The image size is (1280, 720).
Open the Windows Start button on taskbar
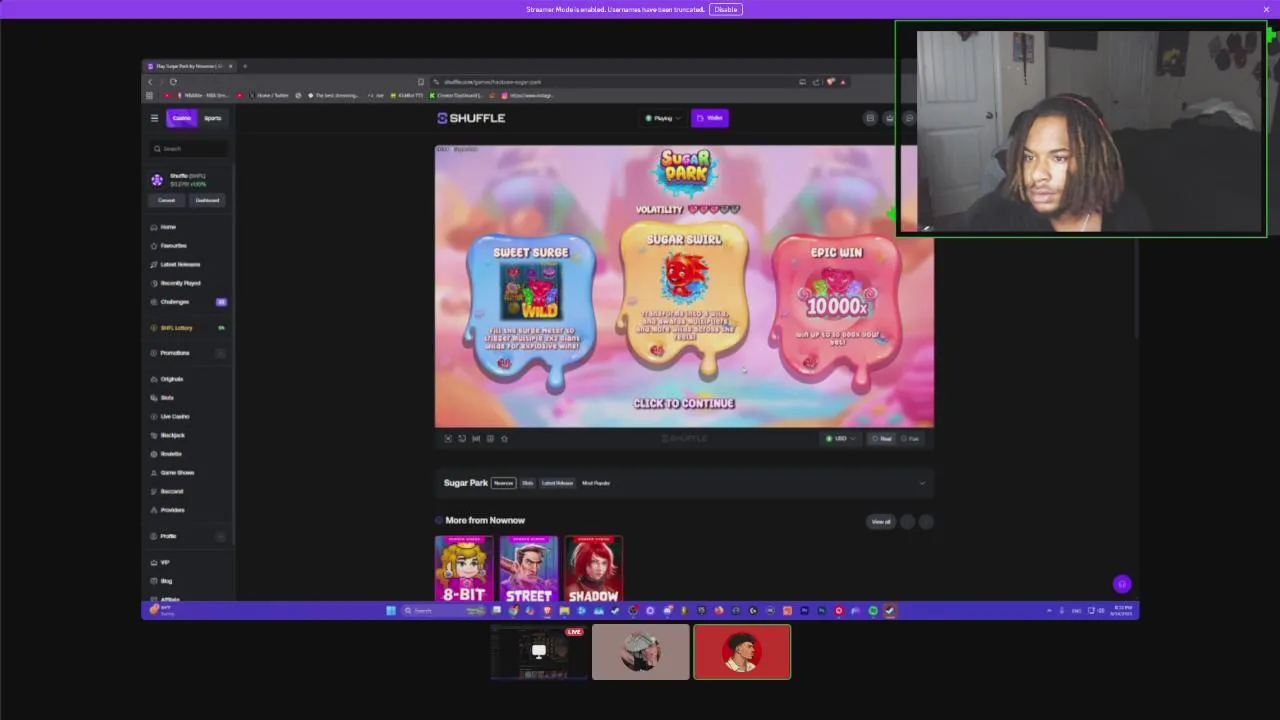pos(391,610)
